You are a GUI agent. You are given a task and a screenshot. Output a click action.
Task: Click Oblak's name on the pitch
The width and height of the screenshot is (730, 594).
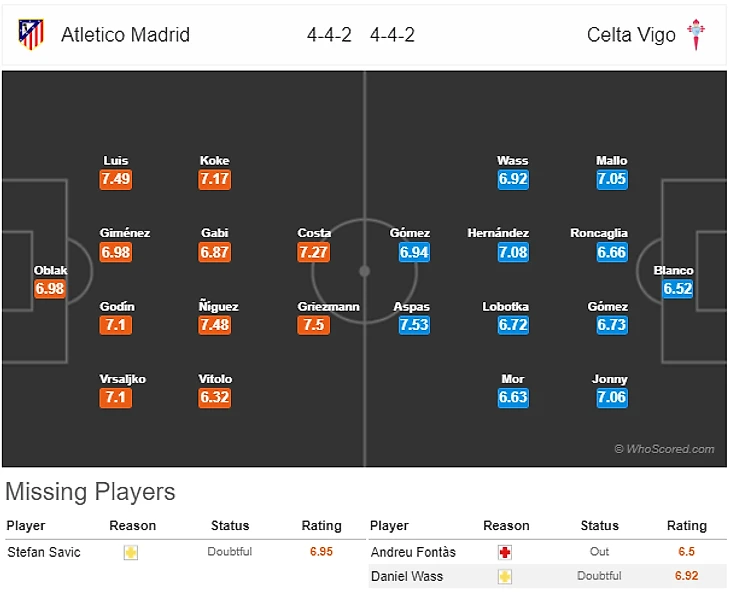[x=50, y=270]
